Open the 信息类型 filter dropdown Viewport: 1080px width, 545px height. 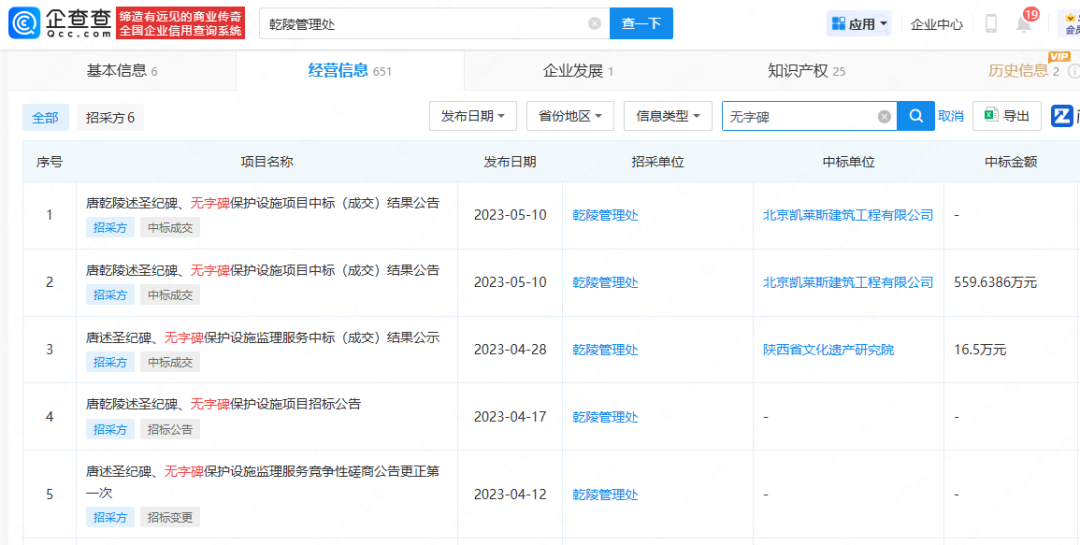(x=668, y=116)
